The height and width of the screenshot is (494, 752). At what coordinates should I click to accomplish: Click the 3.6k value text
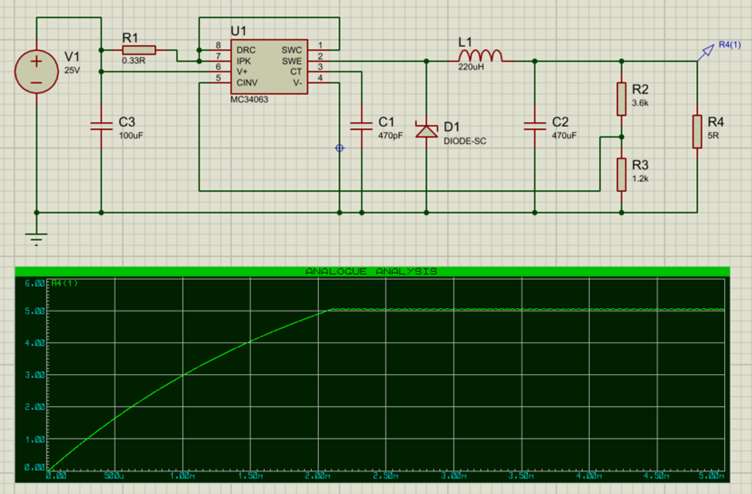click(640, 103)
